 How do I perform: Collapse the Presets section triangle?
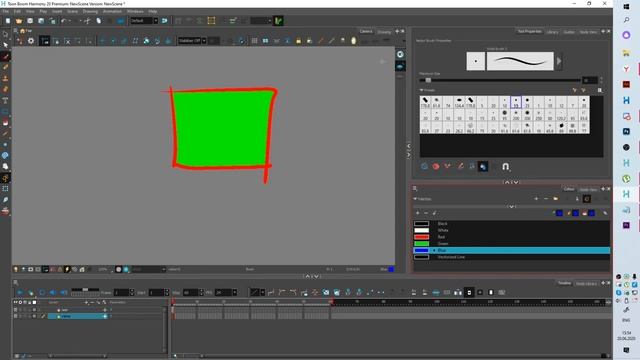[421, 90]
